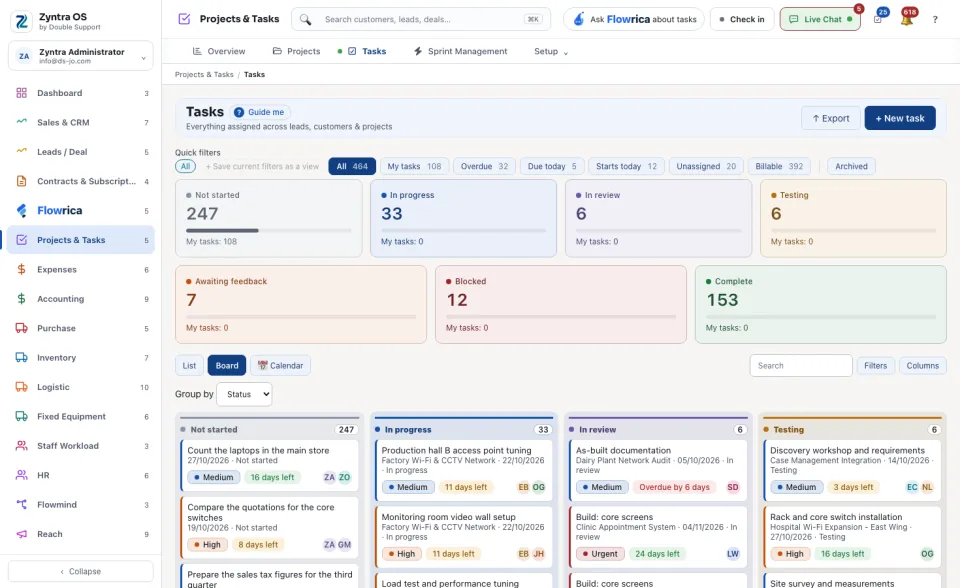Screen dimensions: 960x588
Task: Click the Staff Workload people icon
Action: click(x=21, y=446)
